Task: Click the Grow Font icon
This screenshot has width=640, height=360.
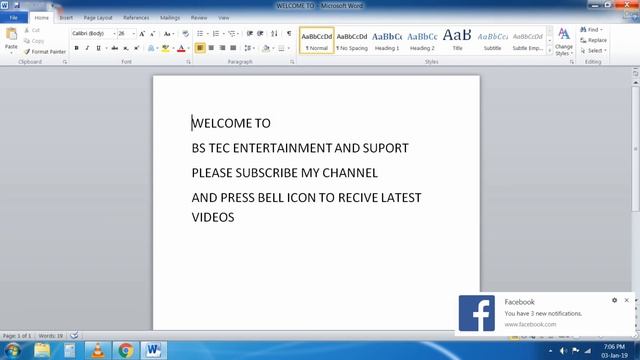Action: tap(142, 34)
